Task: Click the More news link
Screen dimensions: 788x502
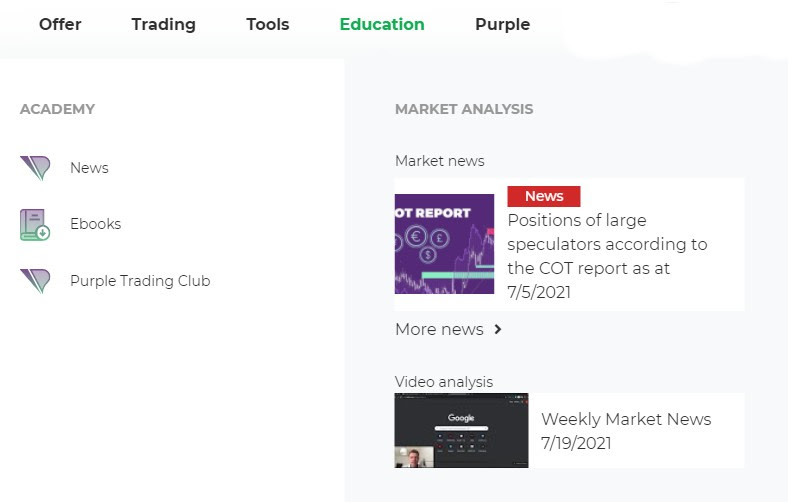Action: click(439, 329)
